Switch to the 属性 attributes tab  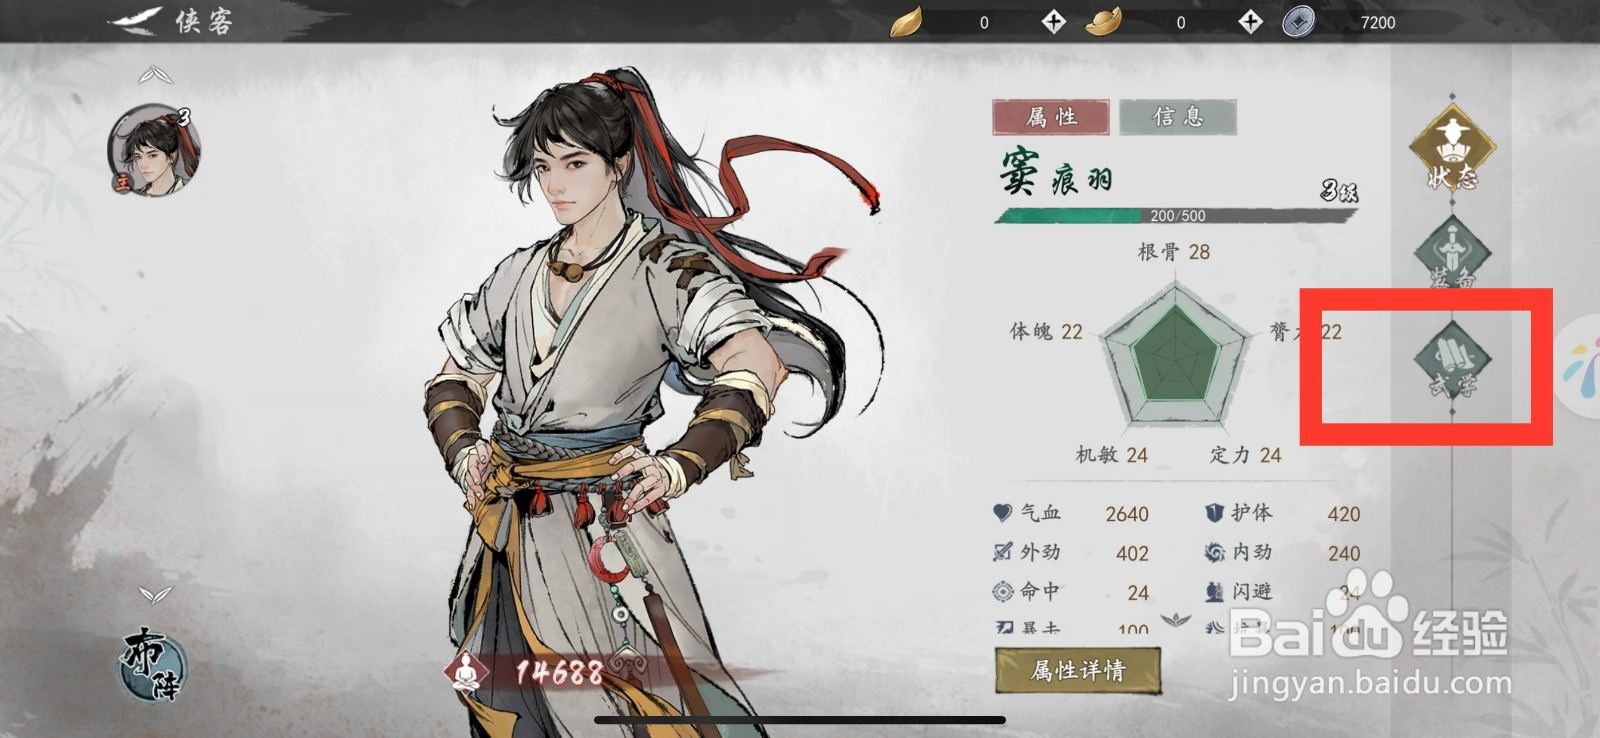click(1051, 117)
